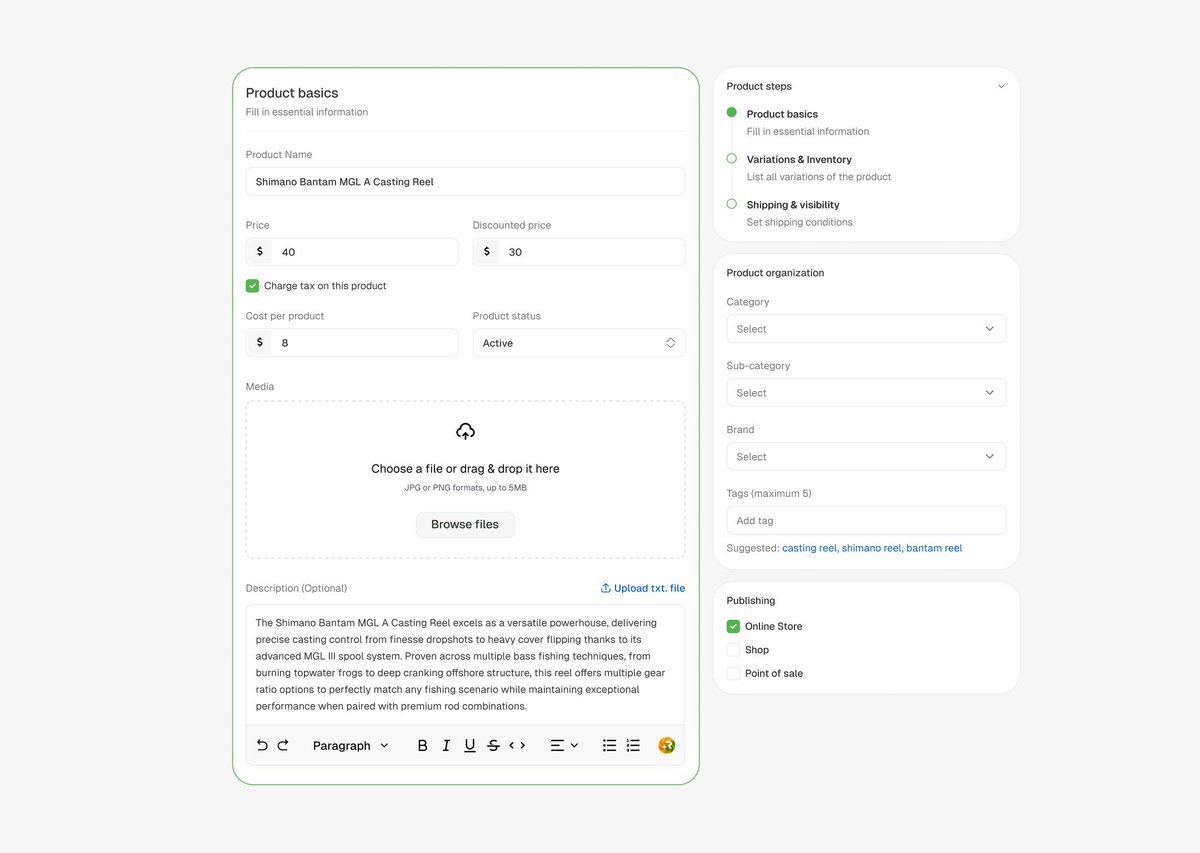This screenshot has height=853, width=1200.
Task: Click the Add tag input field
Action: click(x=866, y=521)
